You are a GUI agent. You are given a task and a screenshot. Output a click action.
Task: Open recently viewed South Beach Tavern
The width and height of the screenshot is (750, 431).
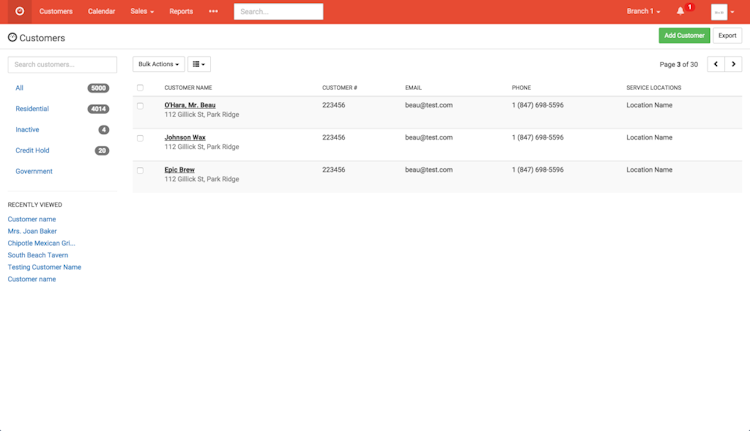pyautogui.click(x=38, y=255)
